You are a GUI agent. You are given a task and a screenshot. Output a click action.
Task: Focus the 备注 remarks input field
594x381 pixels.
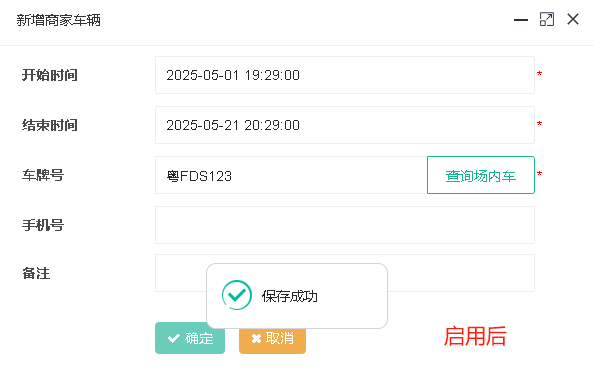pos(345,273)
